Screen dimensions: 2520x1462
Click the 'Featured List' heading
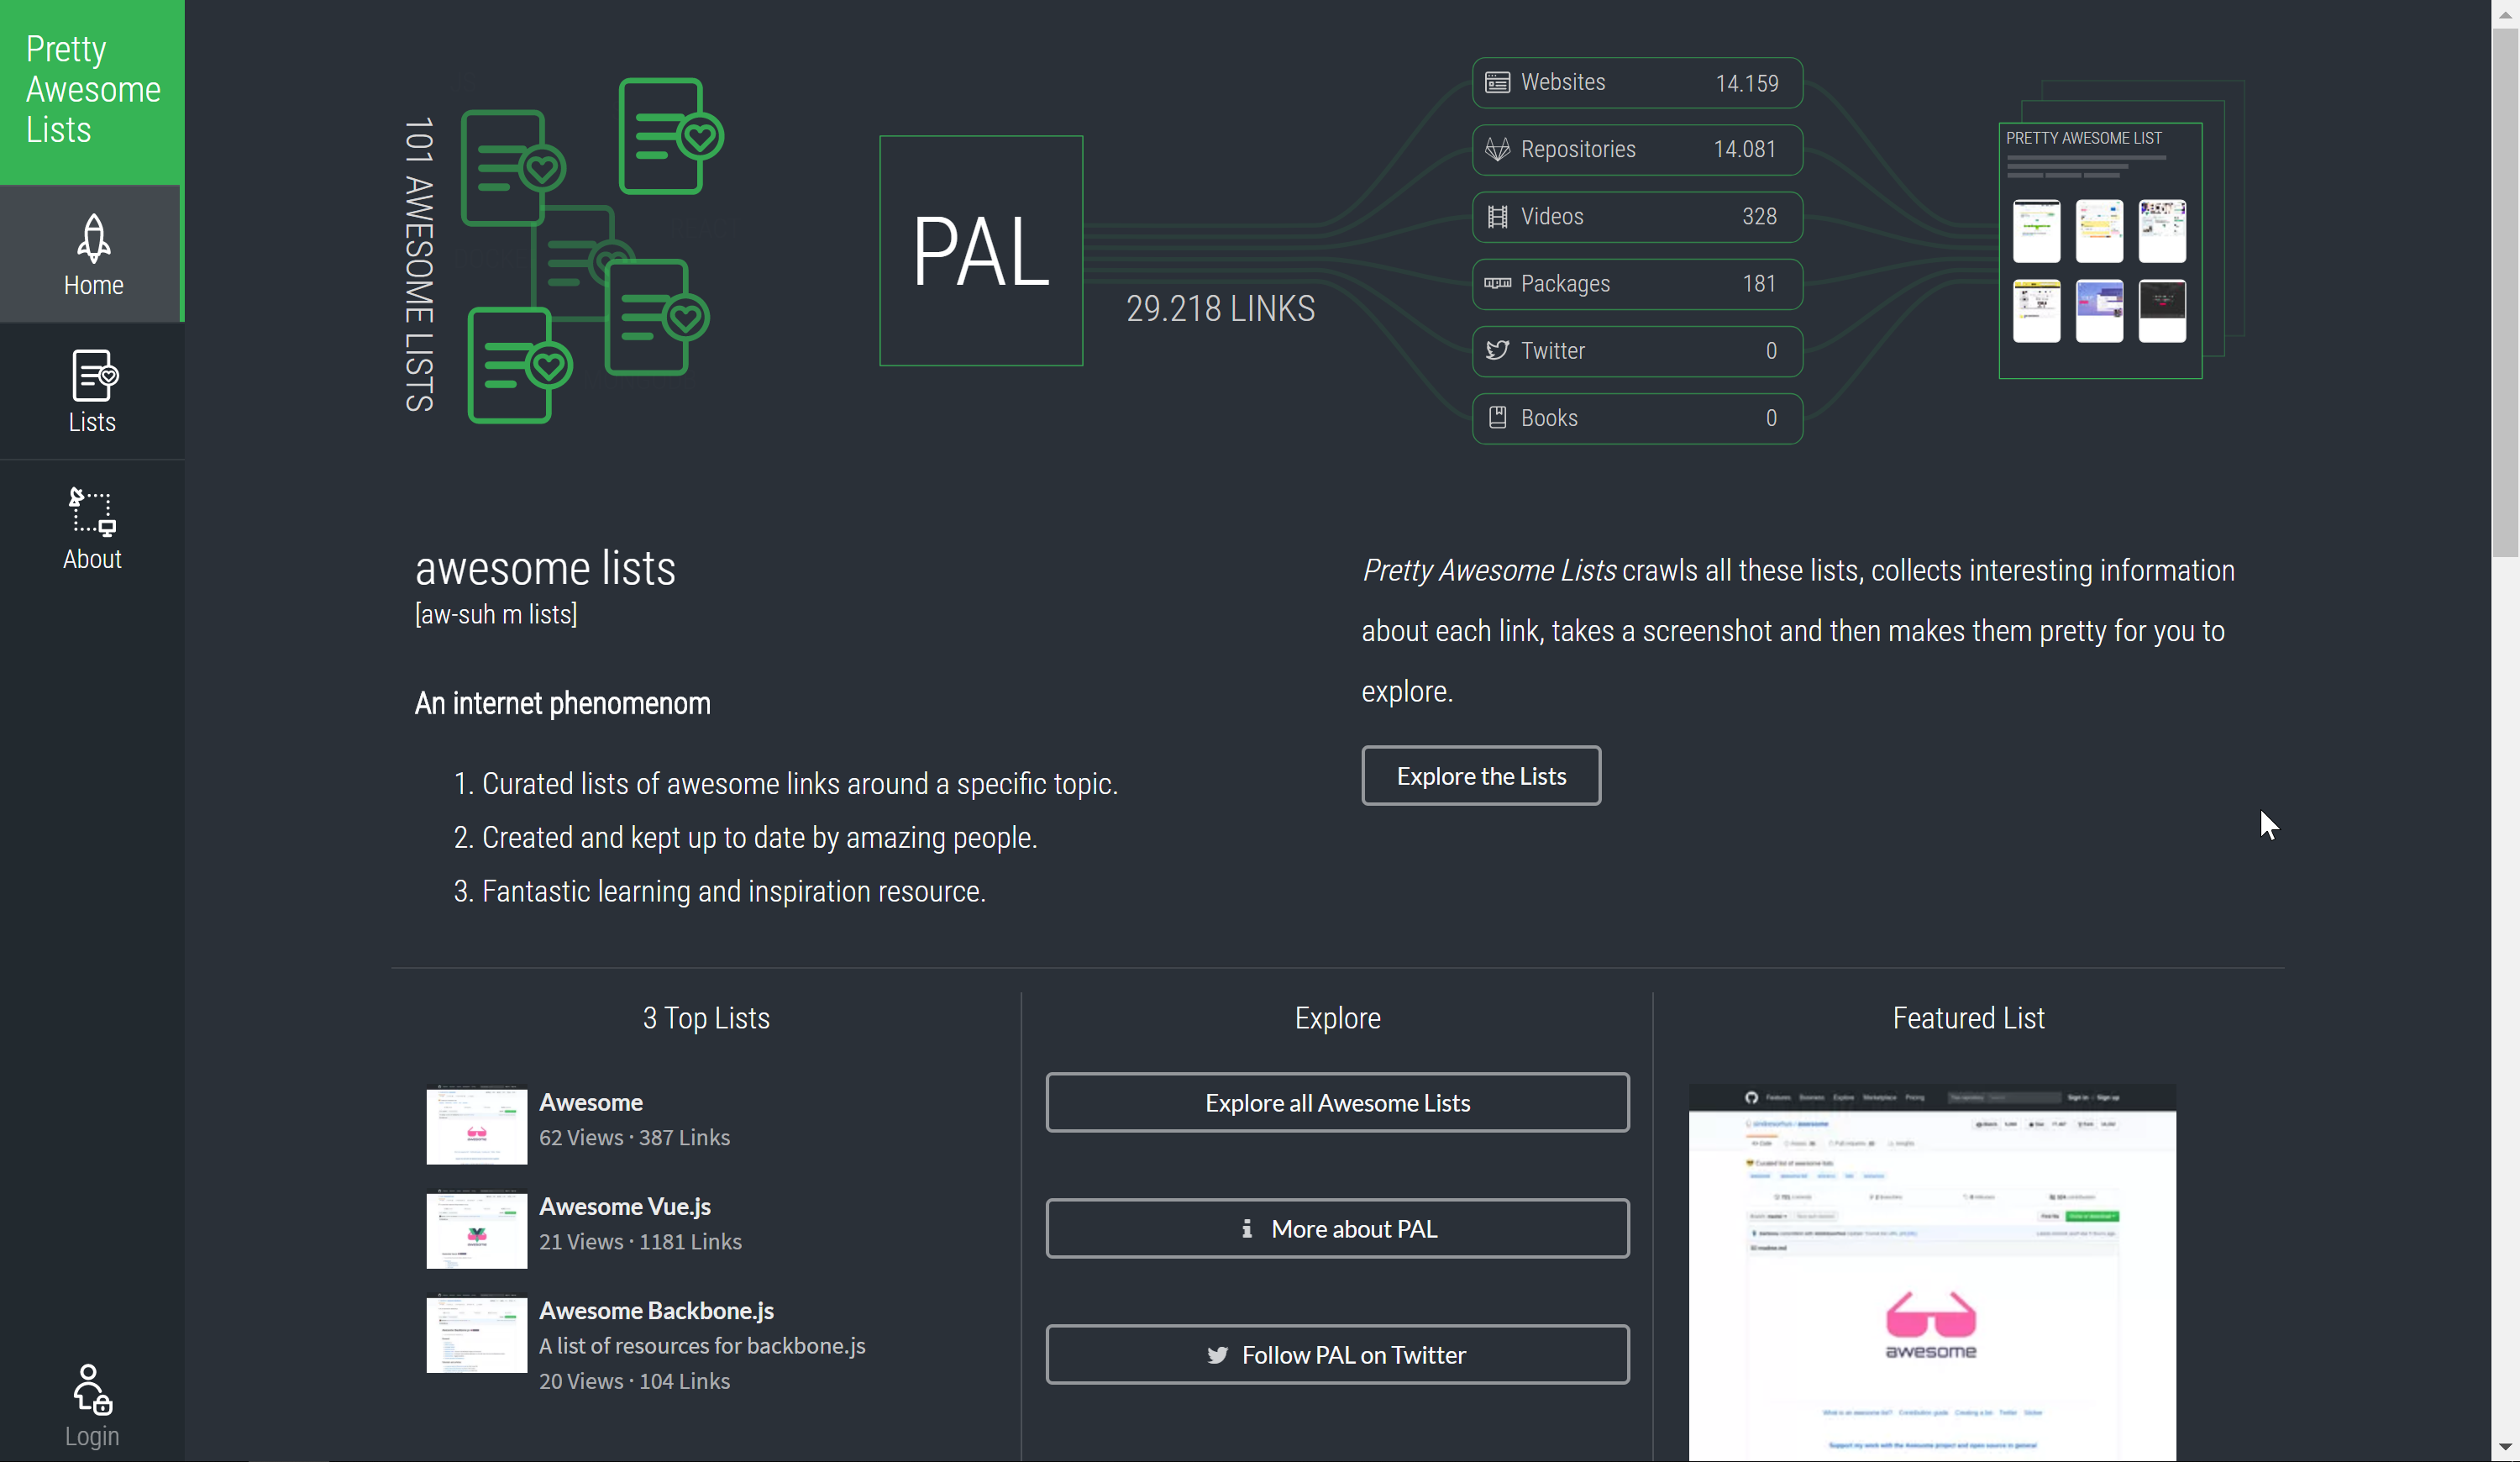coord(1968,1018)
